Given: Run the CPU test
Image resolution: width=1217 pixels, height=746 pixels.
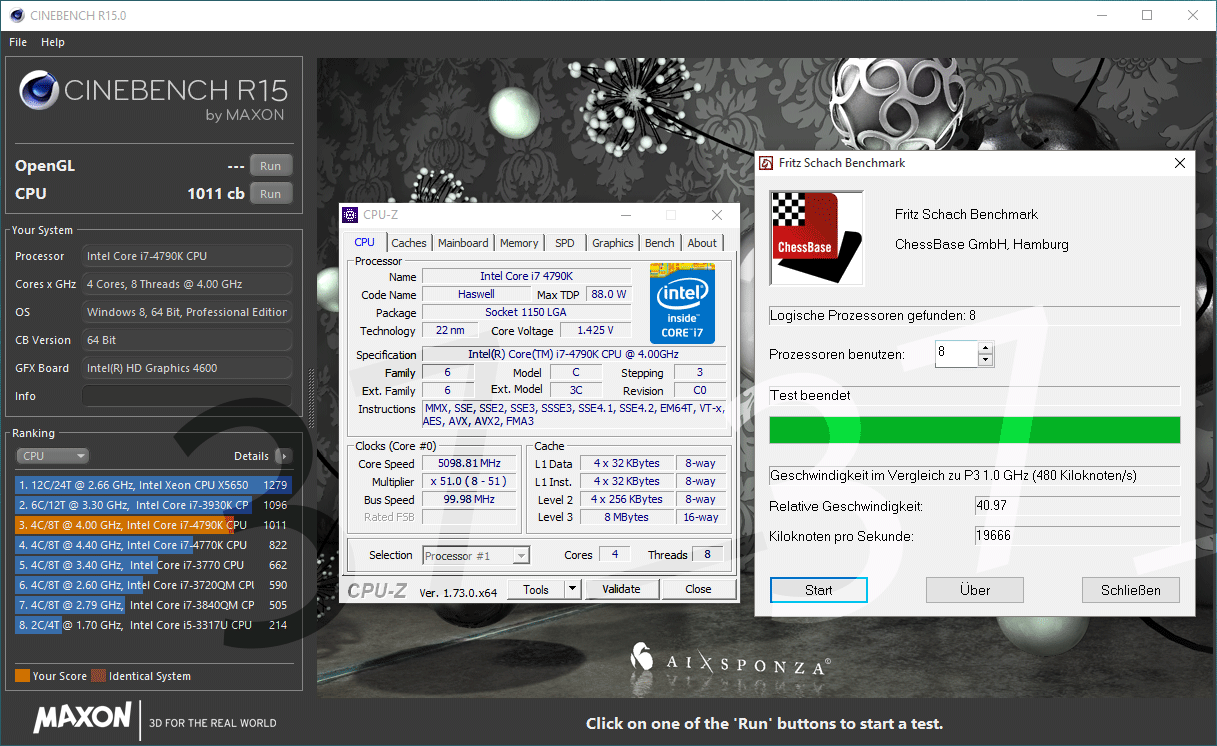Looking at the screenshot, I should point(270,194).
